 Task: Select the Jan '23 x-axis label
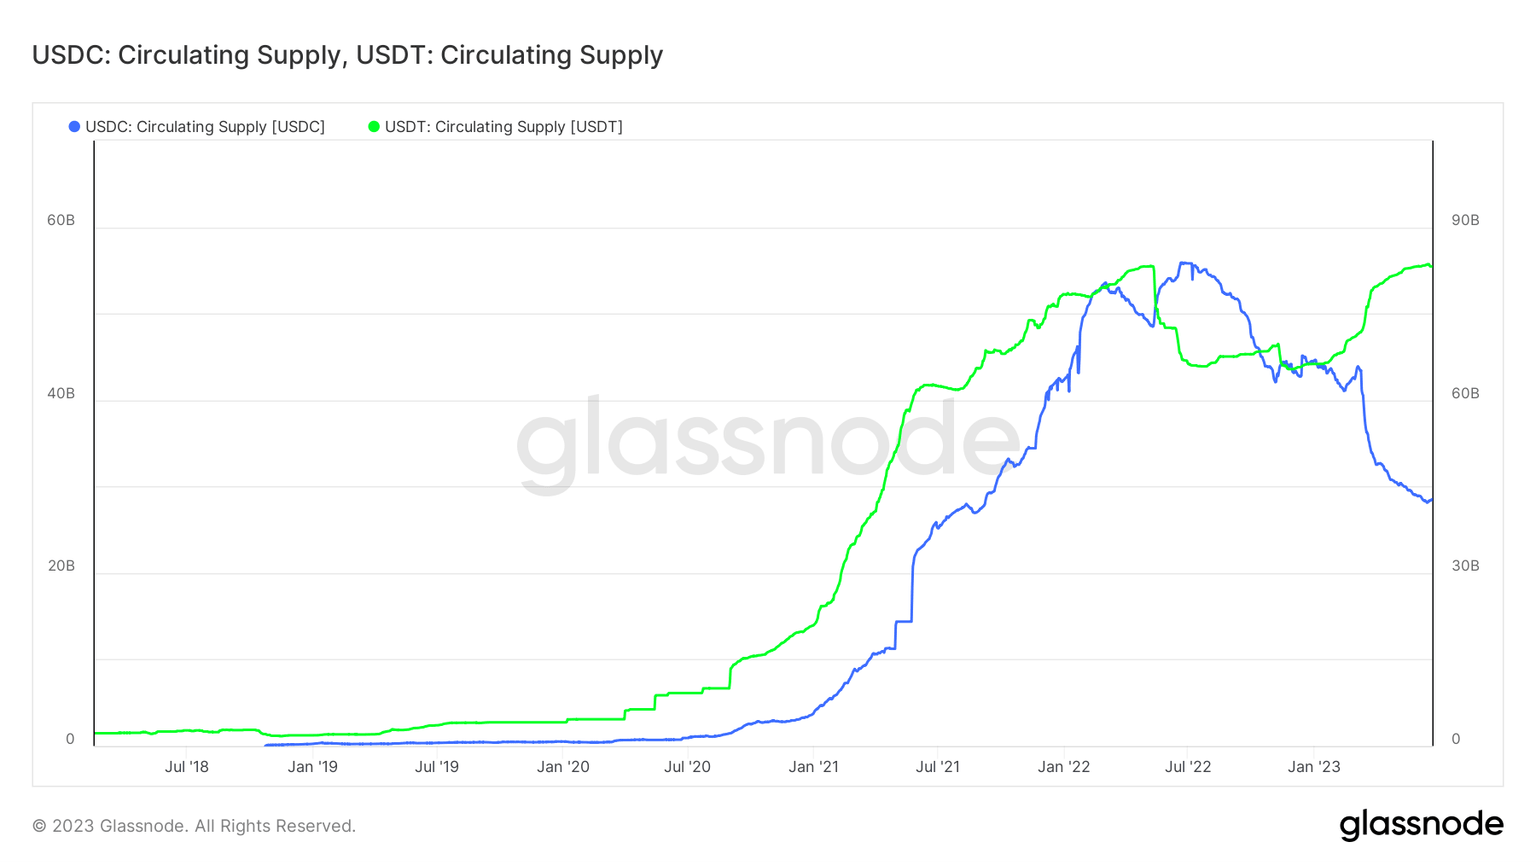pos(1314,767)
